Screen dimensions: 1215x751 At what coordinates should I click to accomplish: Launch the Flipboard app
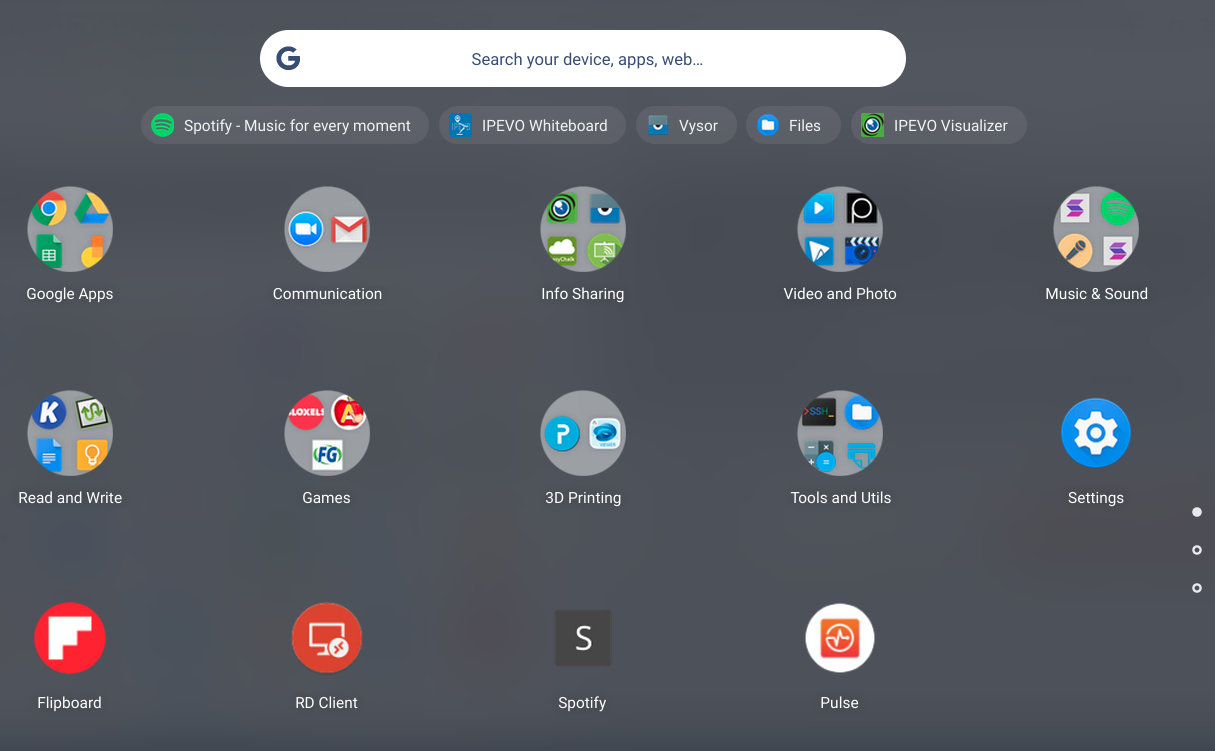70,638
